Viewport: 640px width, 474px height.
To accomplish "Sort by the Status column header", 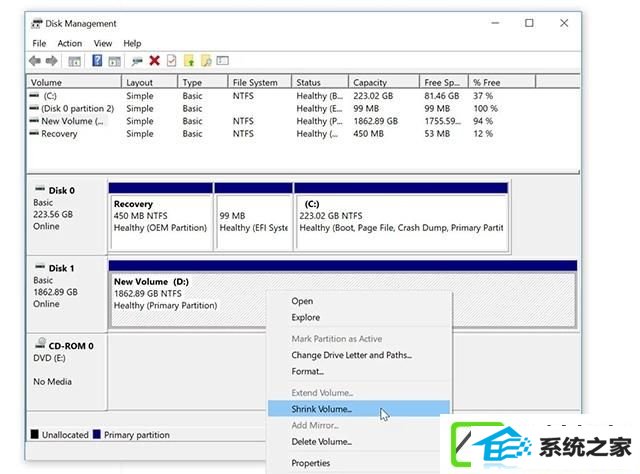I will [x=320, y=82].
